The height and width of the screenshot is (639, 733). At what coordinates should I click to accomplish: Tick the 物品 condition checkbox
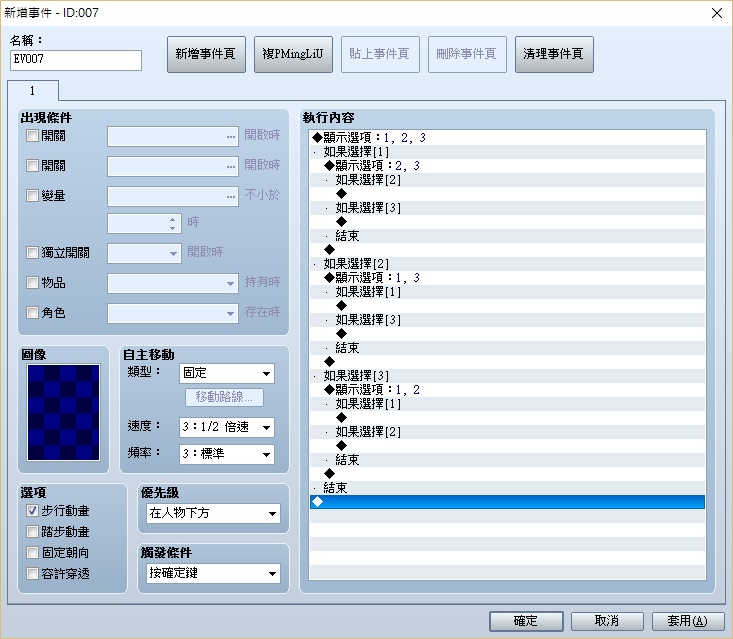coord(32,283)
